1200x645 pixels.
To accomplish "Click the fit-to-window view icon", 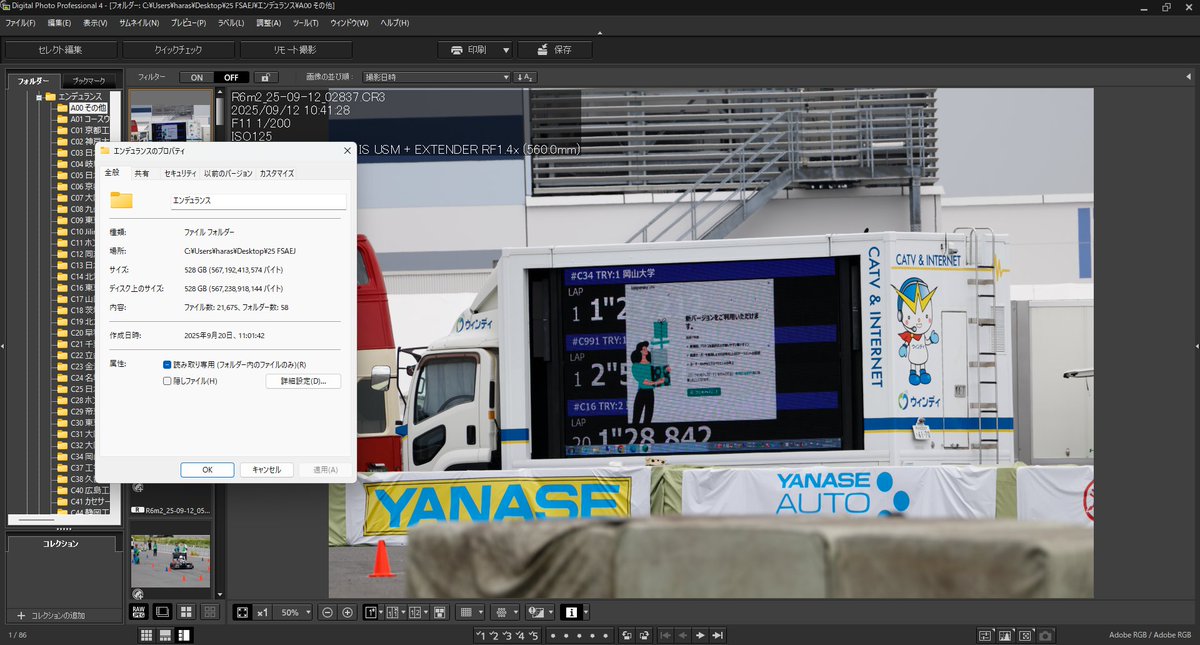I will [x=242, y=612].
